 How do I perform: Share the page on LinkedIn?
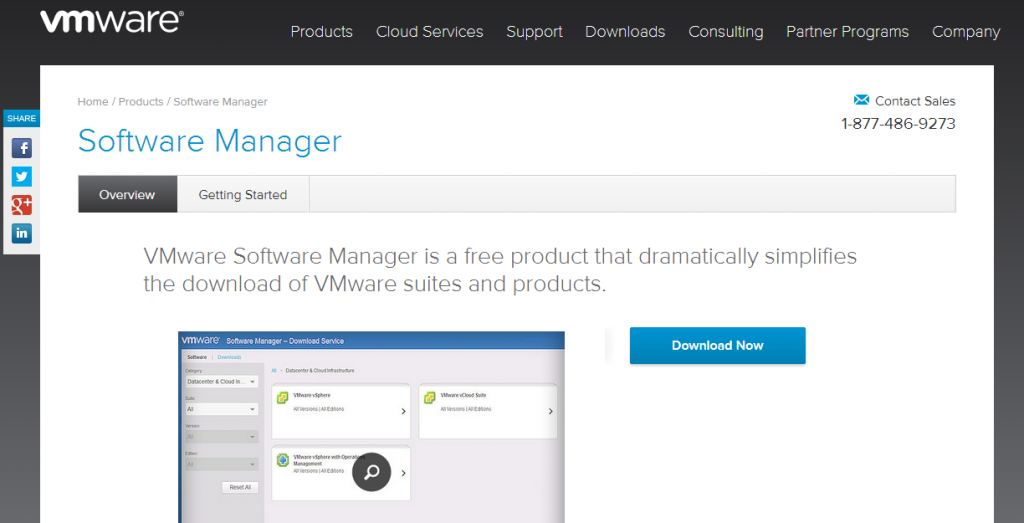[22, 233]
